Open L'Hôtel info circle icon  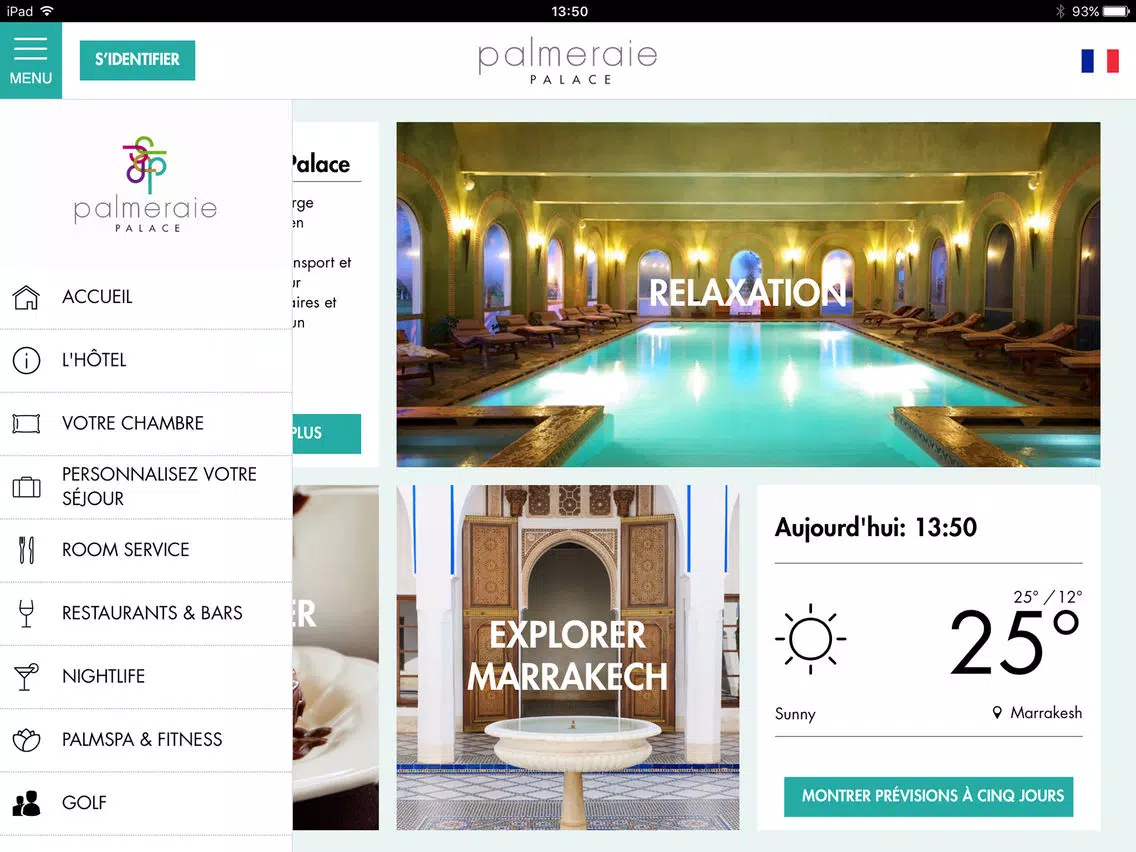(x=26, y=360)
